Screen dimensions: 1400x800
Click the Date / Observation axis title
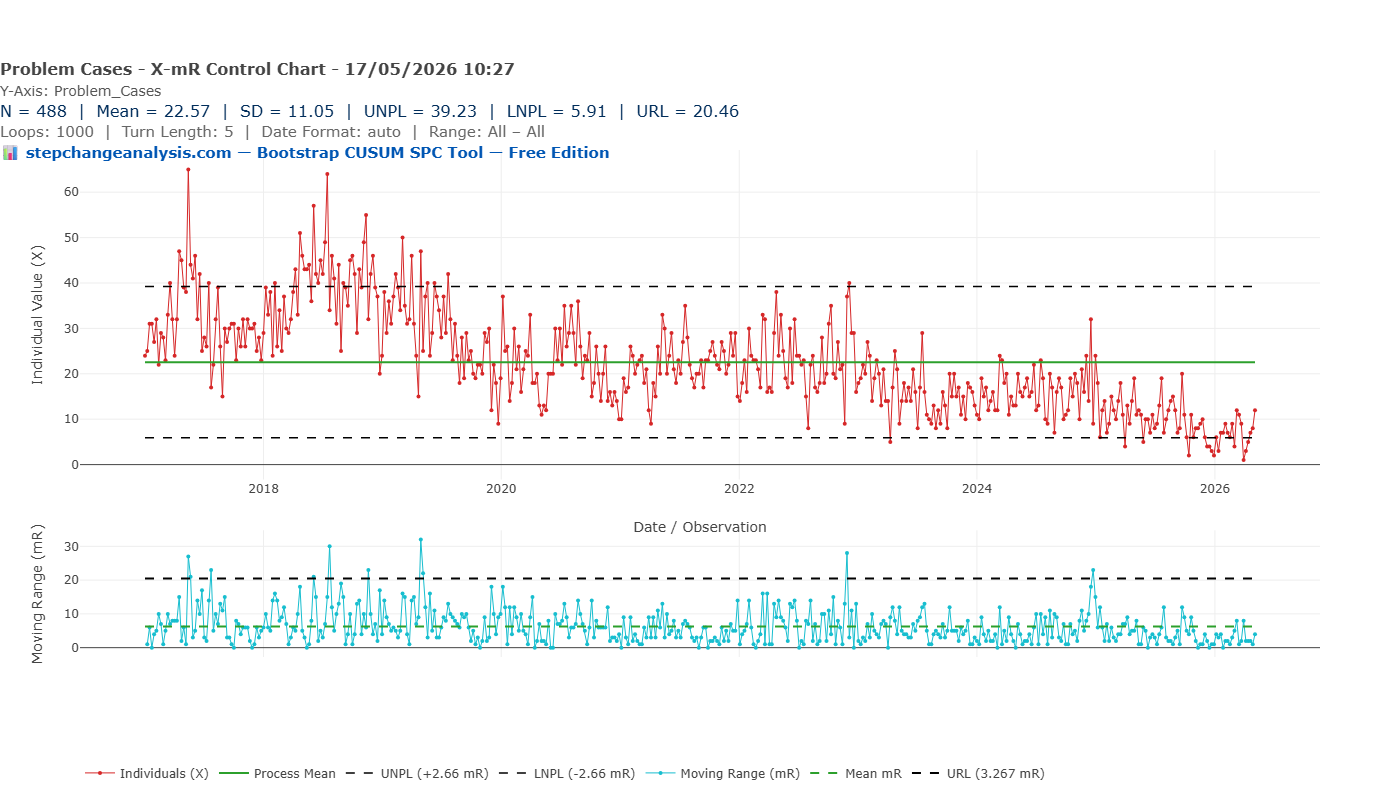(700, 527)
